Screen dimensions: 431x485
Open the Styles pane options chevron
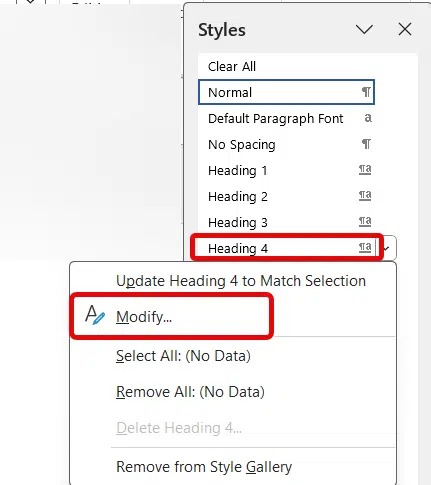point(364,30)
